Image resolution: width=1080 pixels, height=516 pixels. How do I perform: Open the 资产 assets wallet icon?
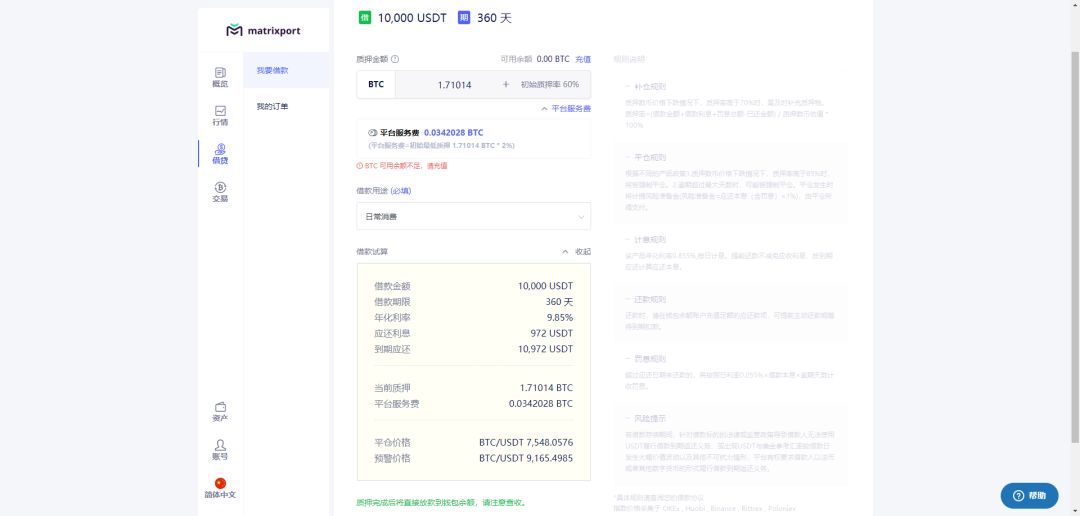220,412
